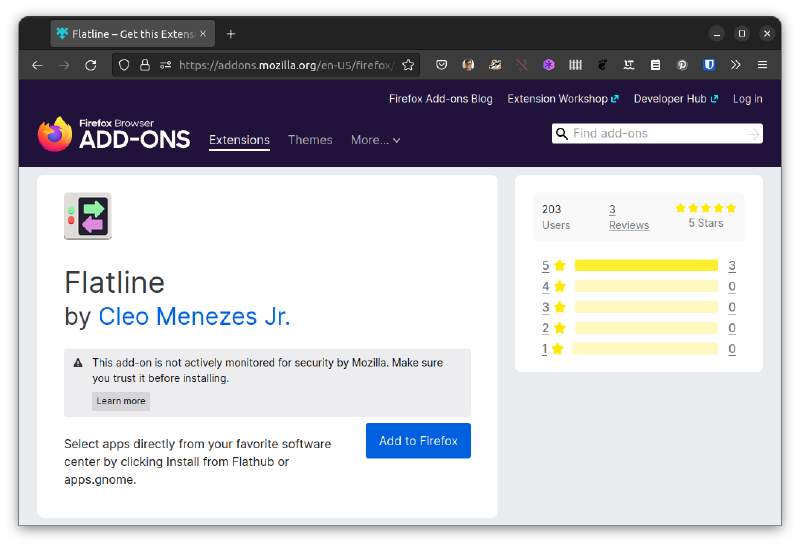Screen dimensions: 800x547
Task: Open the GNOME footprint extension icon
Action: click(x=602, y=65)
